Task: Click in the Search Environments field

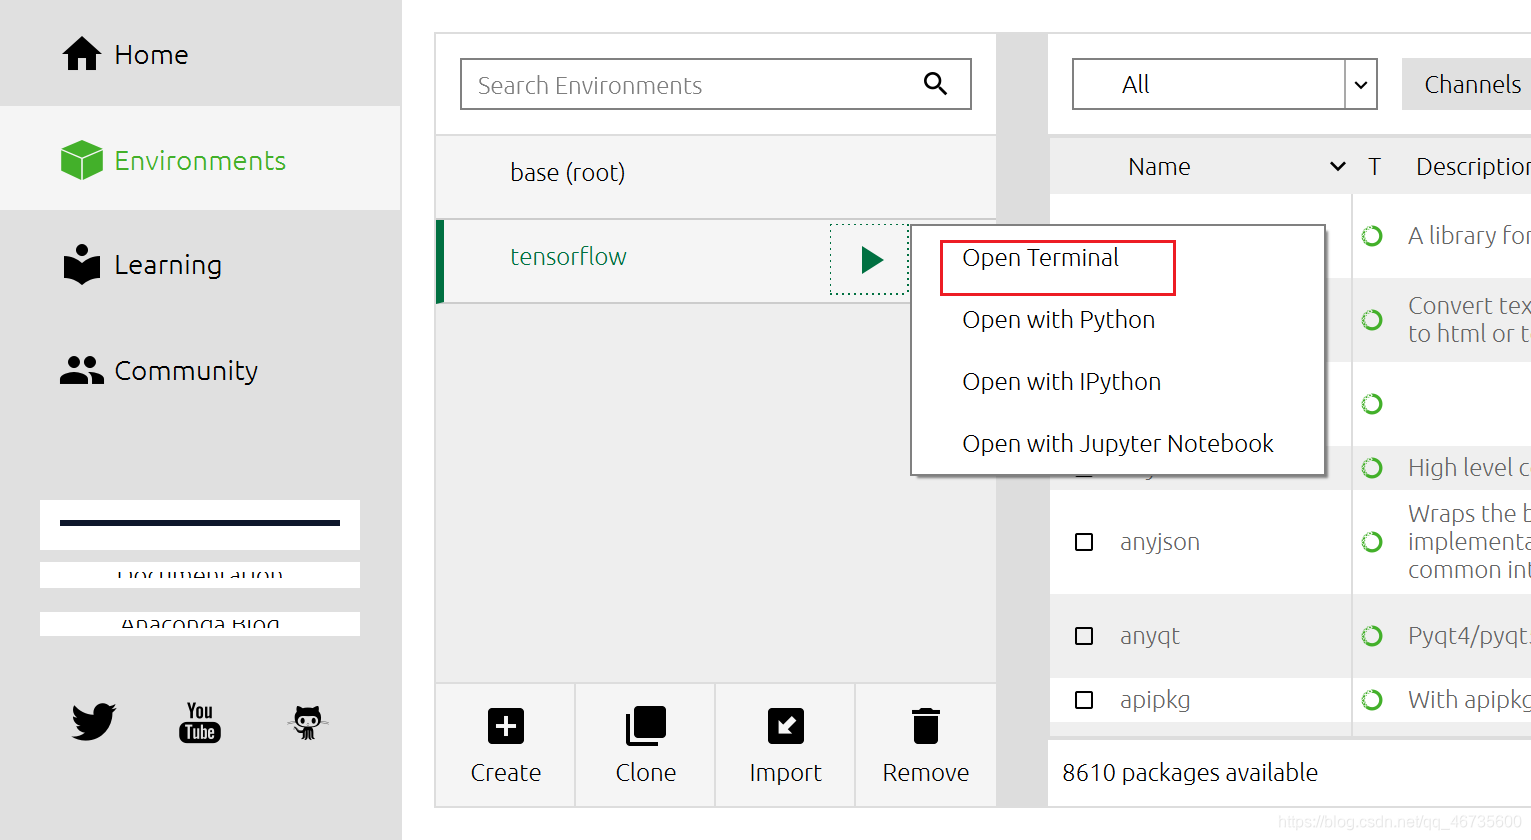Action: [716, 84]
